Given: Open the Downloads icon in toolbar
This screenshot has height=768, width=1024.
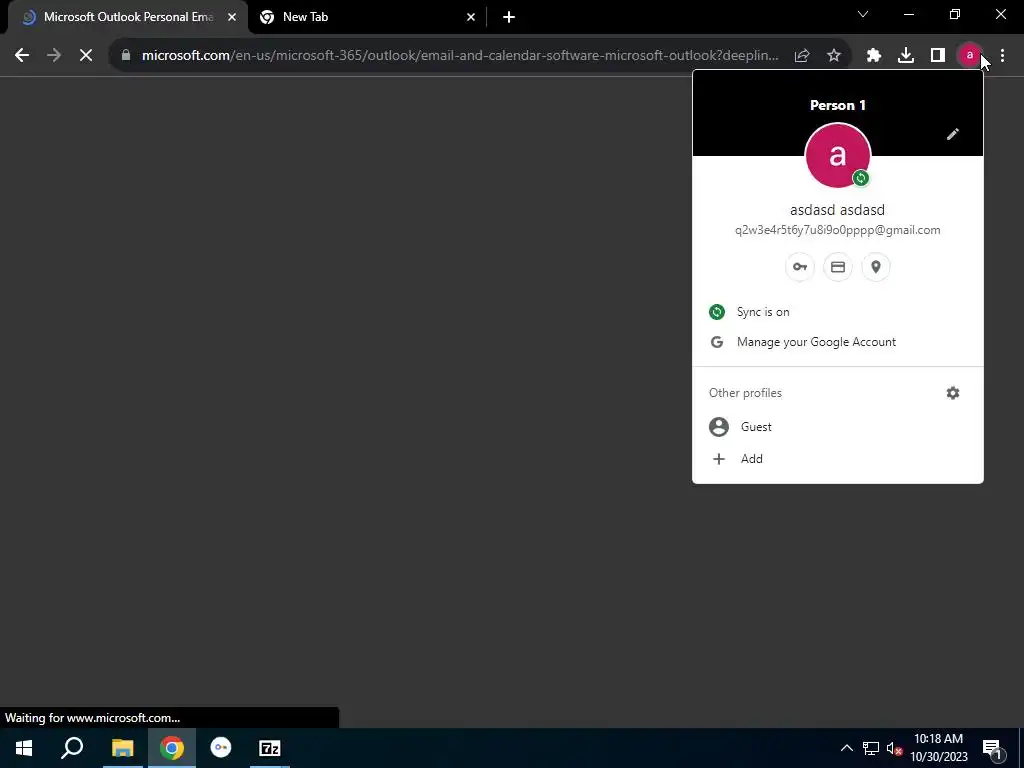Looking at the screenshot, I should click(x=906, y=56).
